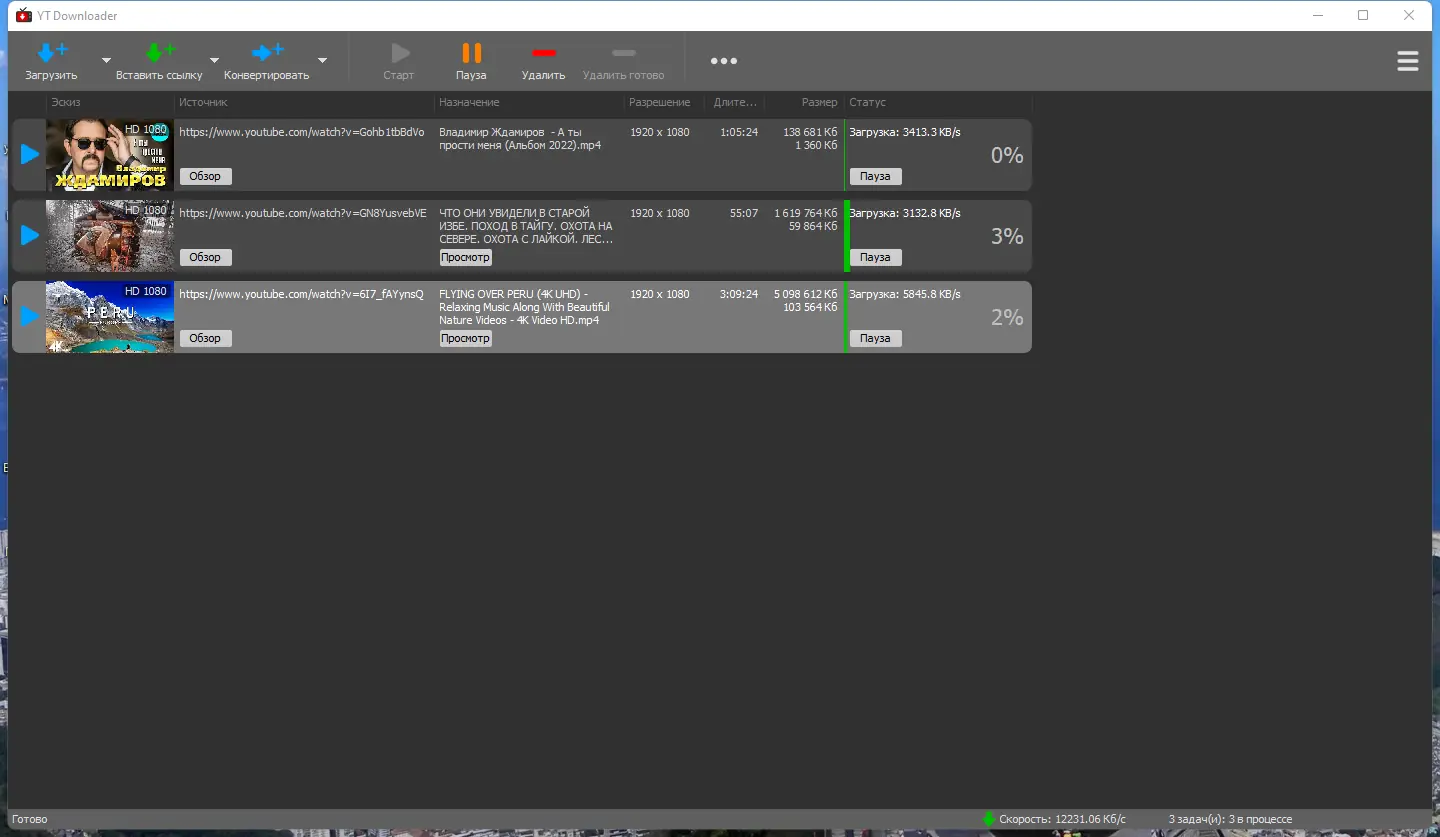Click the URL ending in Gohb1tbBdVo
Image resolution: width=1440 pixels, height=837 pixels.
tap(301, 132)
